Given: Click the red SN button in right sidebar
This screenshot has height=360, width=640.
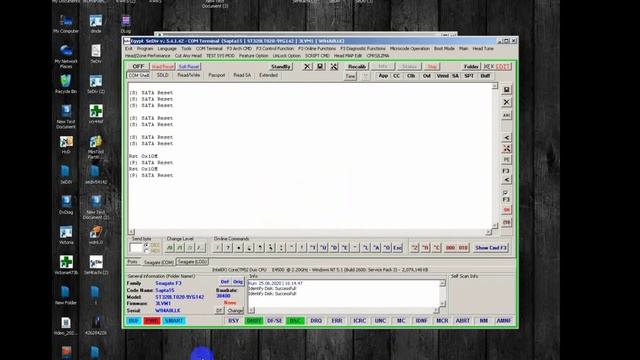Looking at the screenshot, I should click(507, 210).
